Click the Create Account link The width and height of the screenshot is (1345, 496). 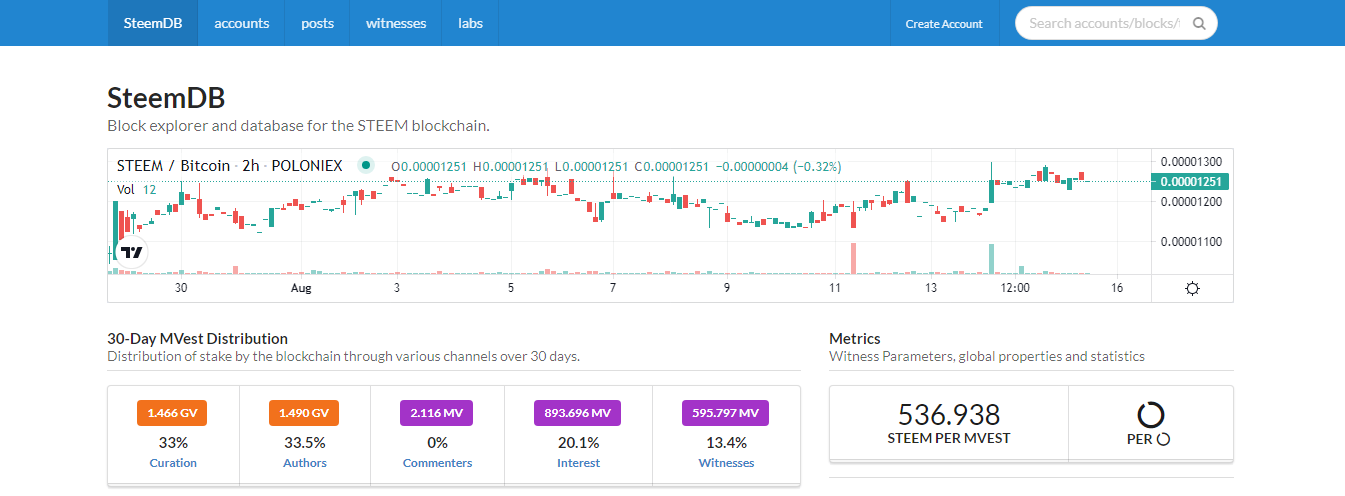(x=944, y=23)
